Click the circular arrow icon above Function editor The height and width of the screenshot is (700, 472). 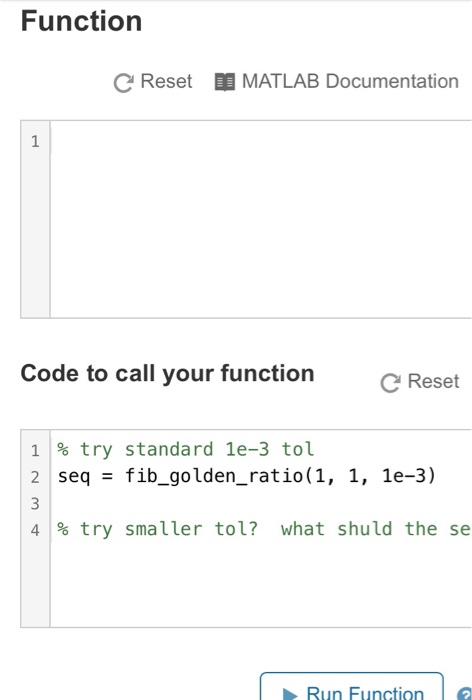123,83
